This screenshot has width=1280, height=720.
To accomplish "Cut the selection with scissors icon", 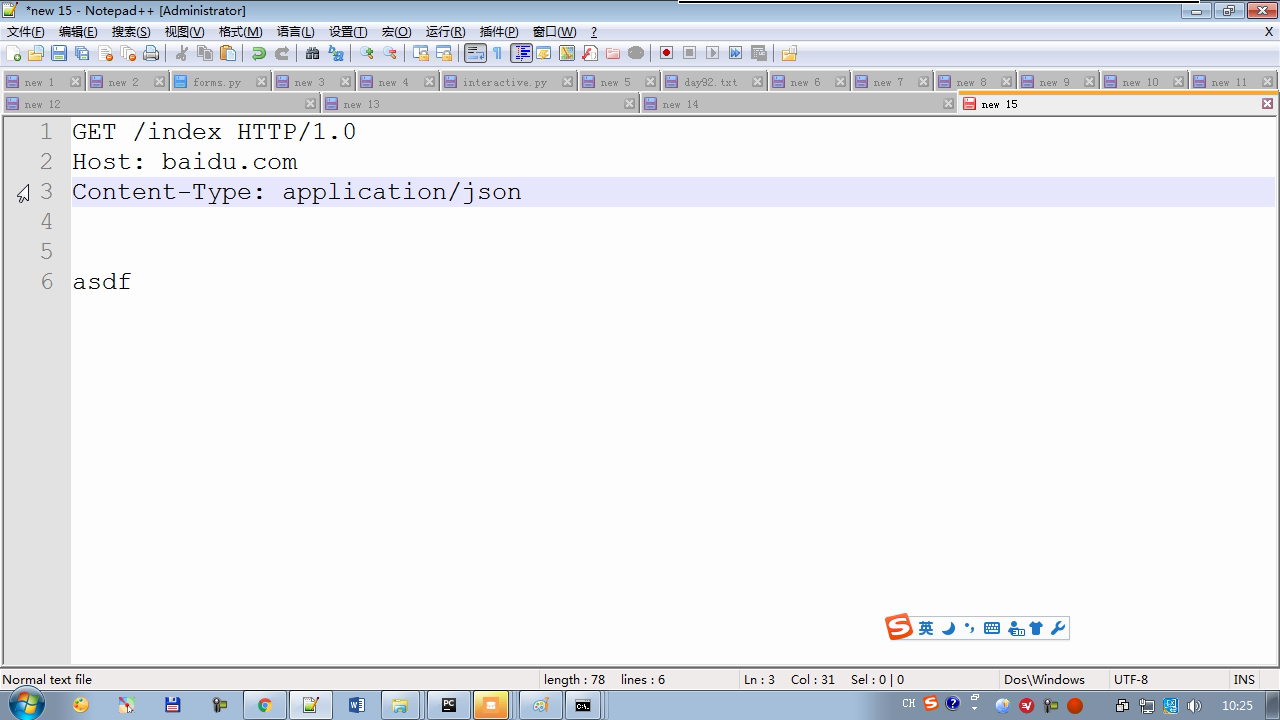I will coord(182,54).
